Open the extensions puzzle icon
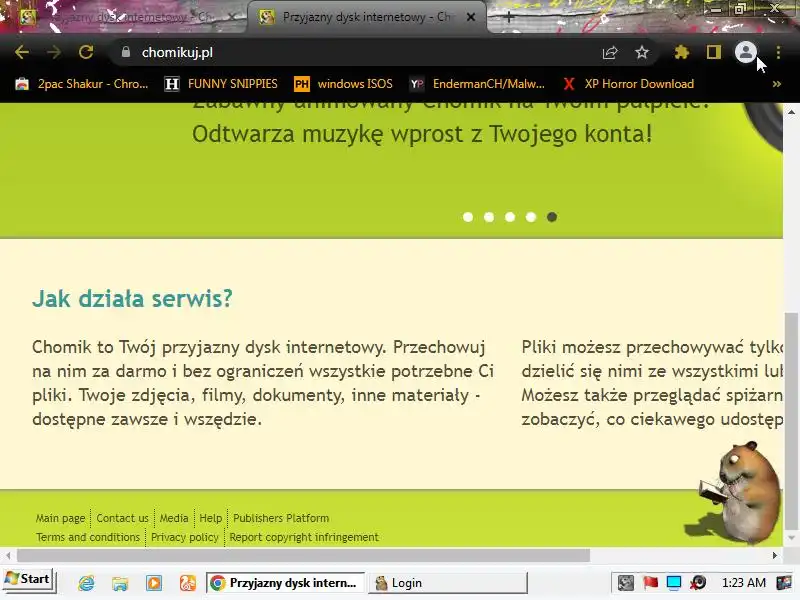The width and height of the screenshot is (800, 600). click(682, 52)
